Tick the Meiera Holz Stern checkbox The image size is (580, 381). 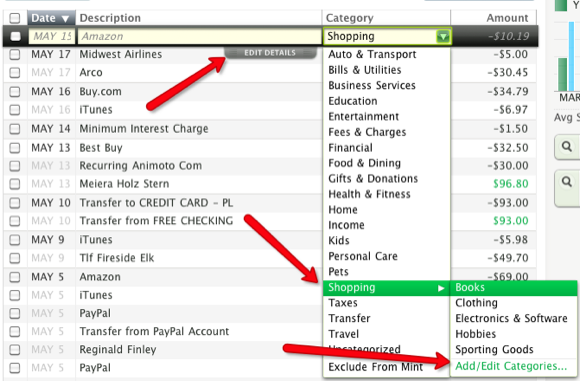(15, 184)
